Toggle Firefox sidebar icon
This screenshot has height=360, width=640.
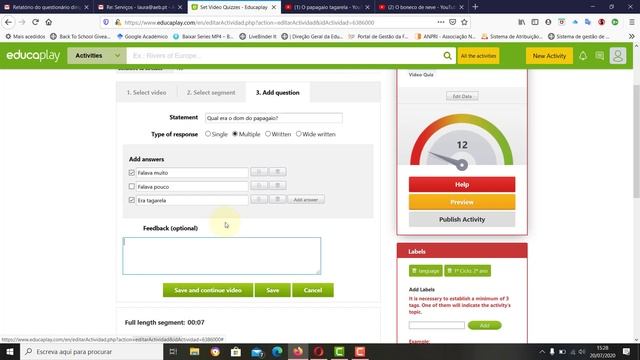[535, 22]
